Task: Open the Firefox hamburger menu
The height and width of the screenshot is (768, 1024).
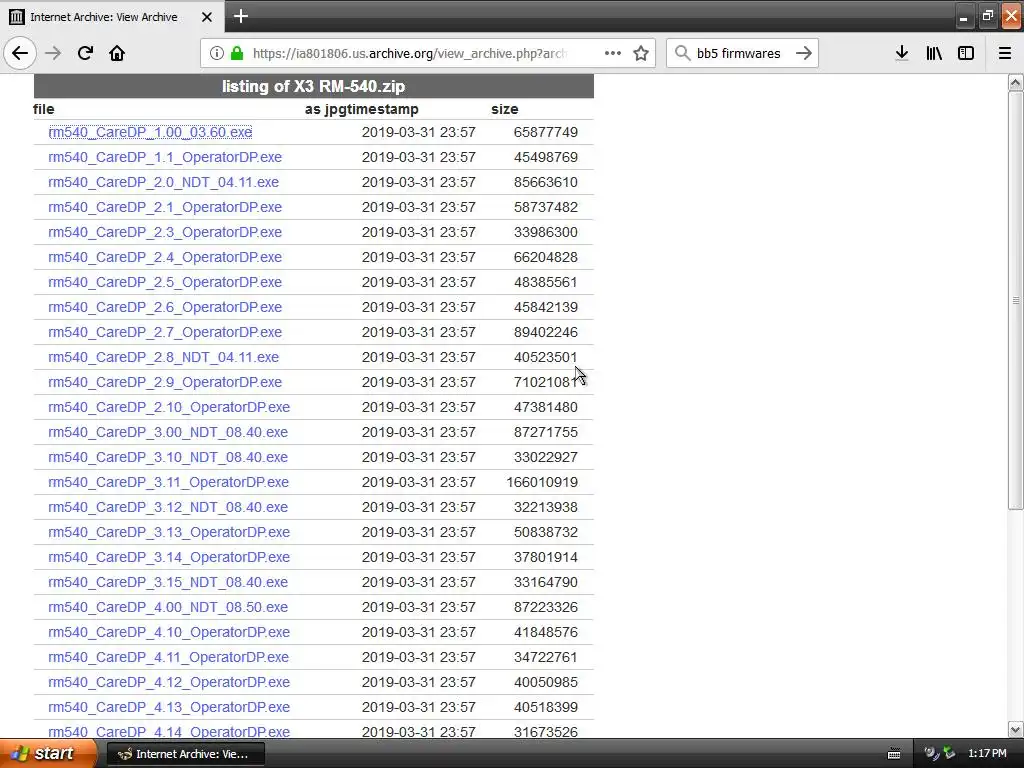Action: 1005,53
